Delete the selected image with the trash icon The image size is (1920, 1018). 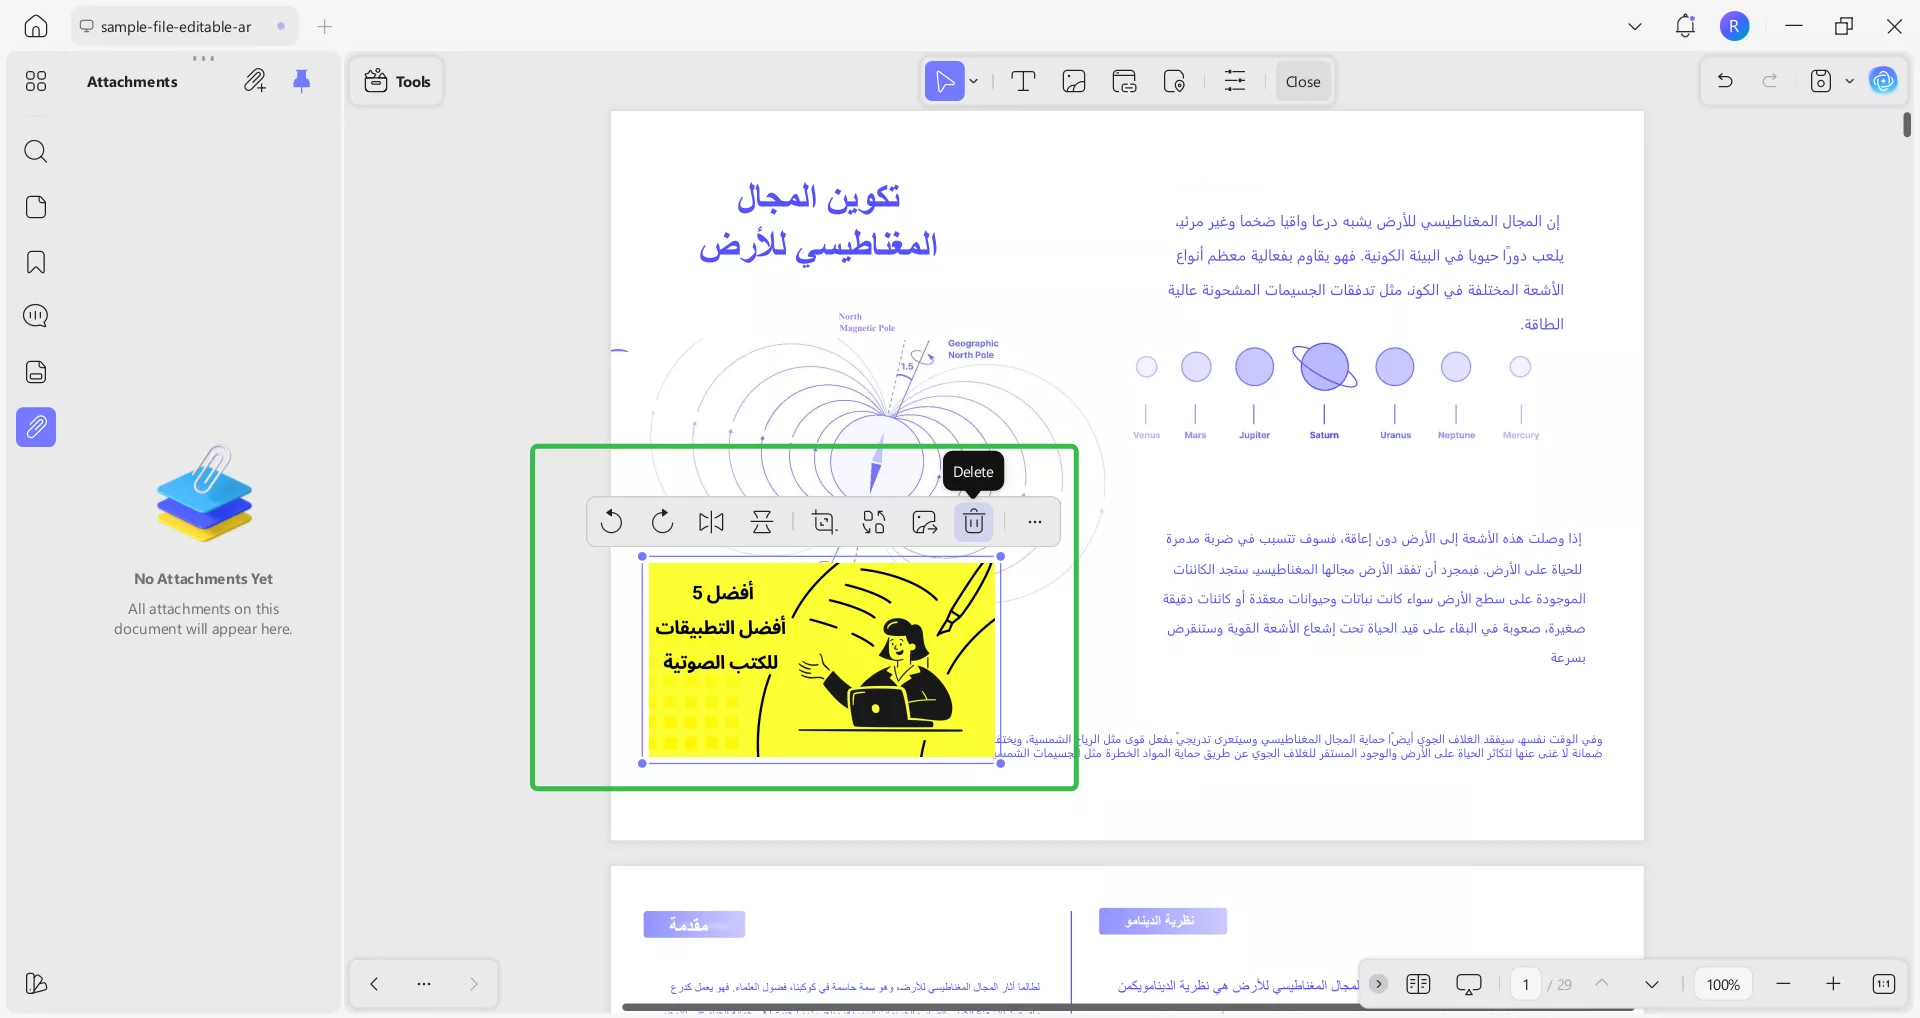coord(972,521)
